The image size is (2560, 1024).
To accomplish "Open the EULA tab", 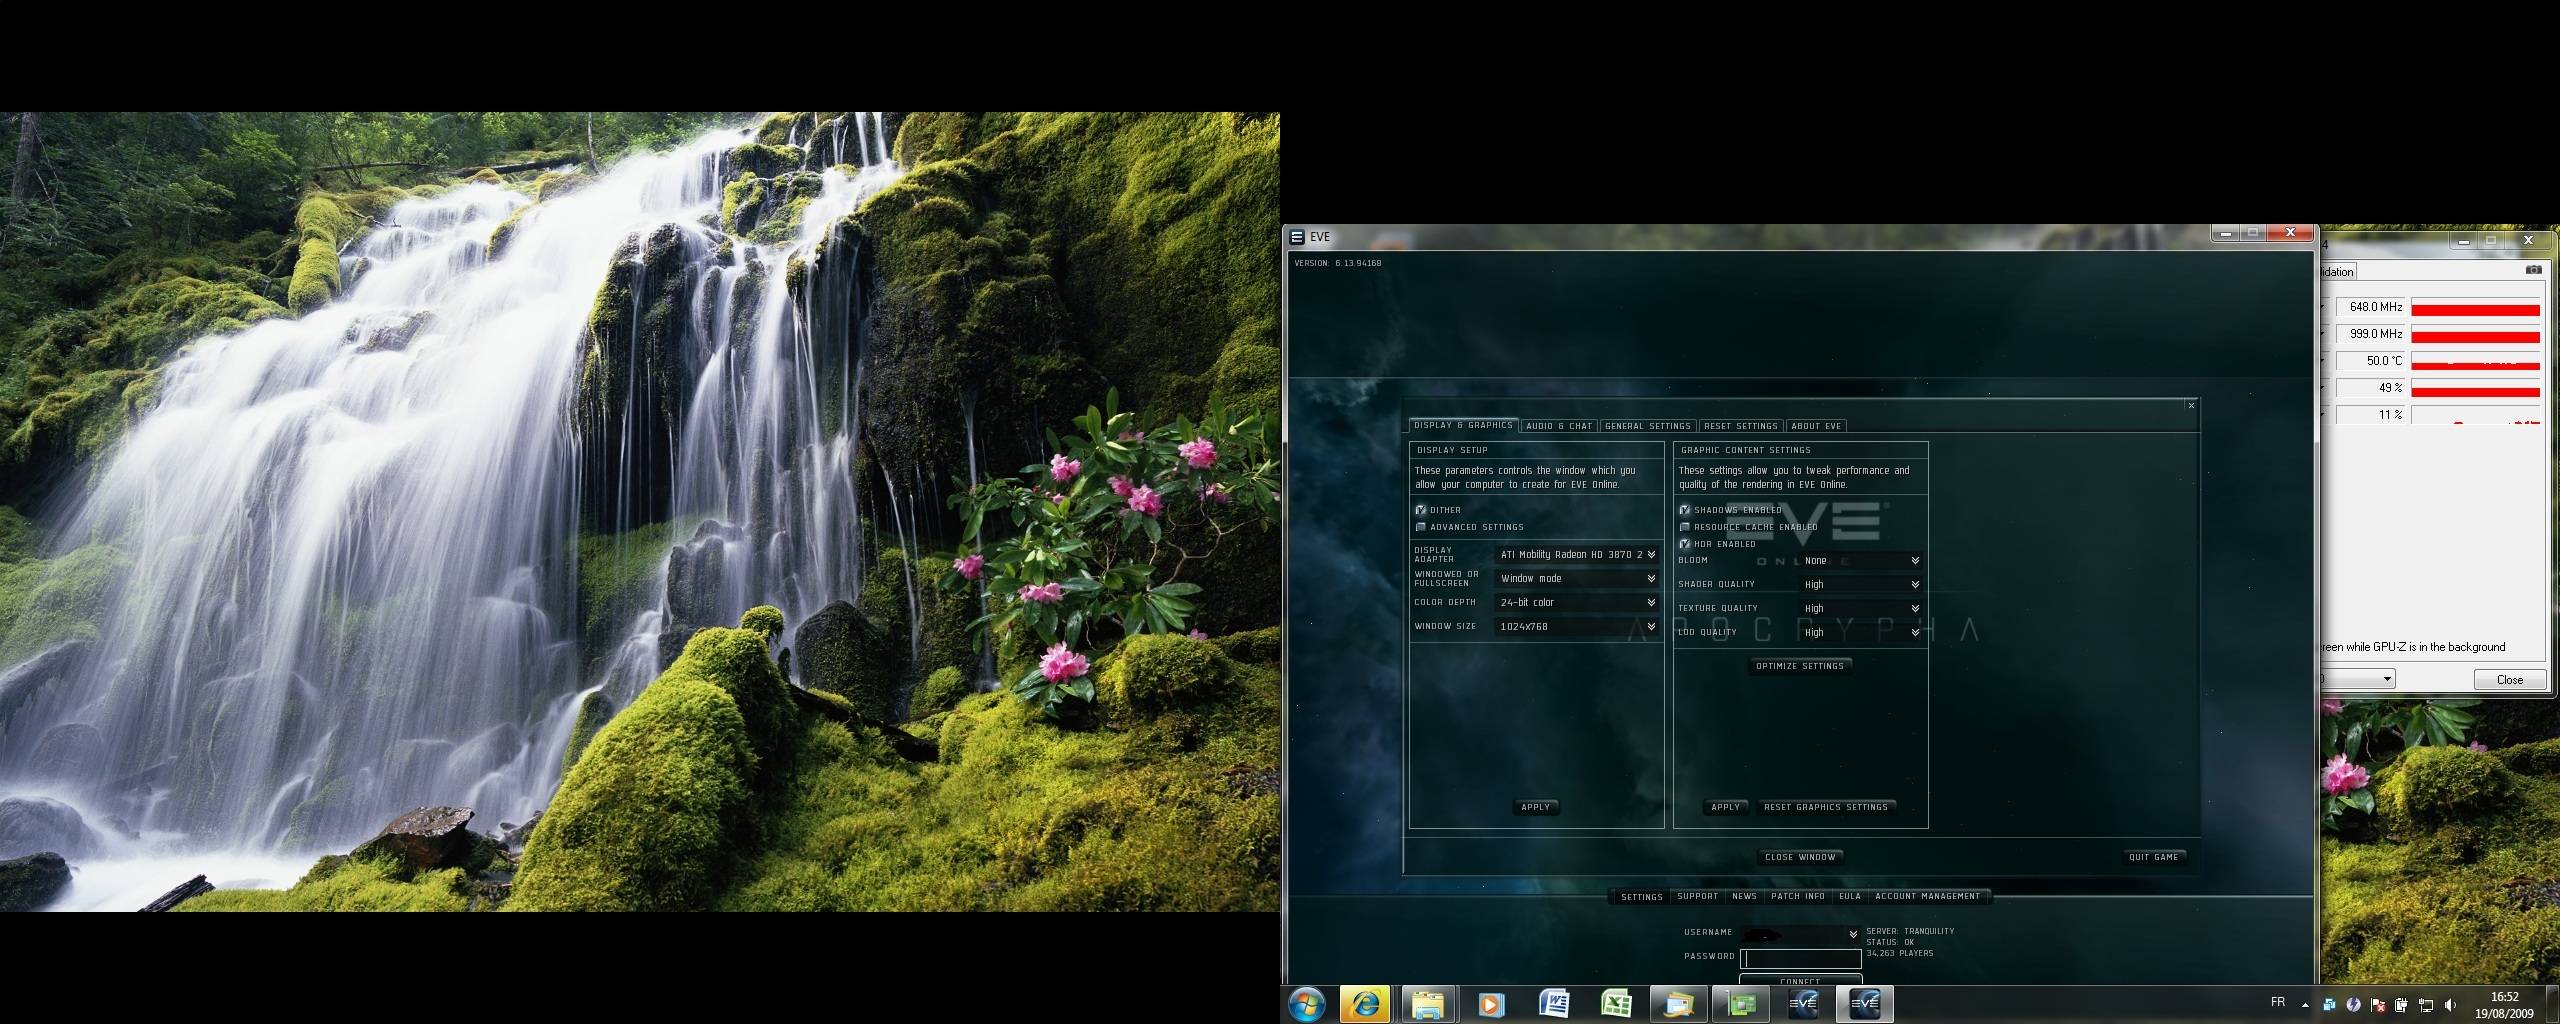I will (1850, 896).
